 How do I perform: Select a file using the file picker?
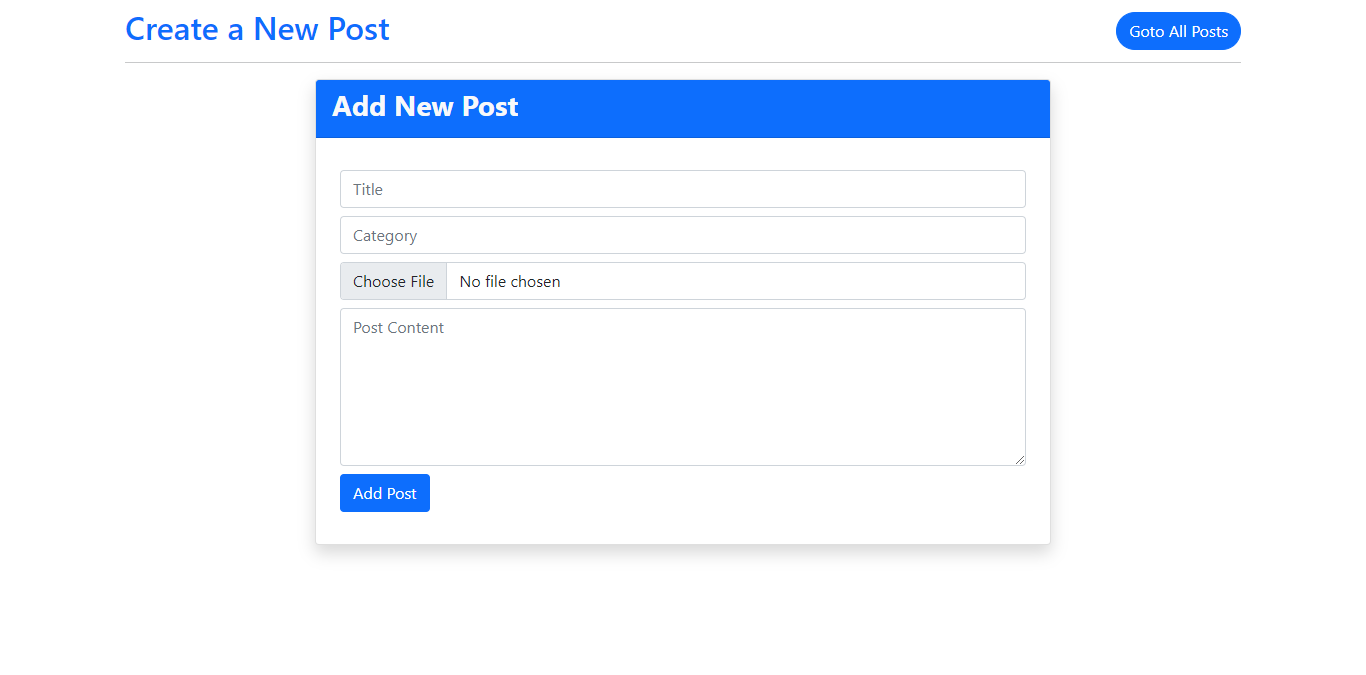[393, 281]
